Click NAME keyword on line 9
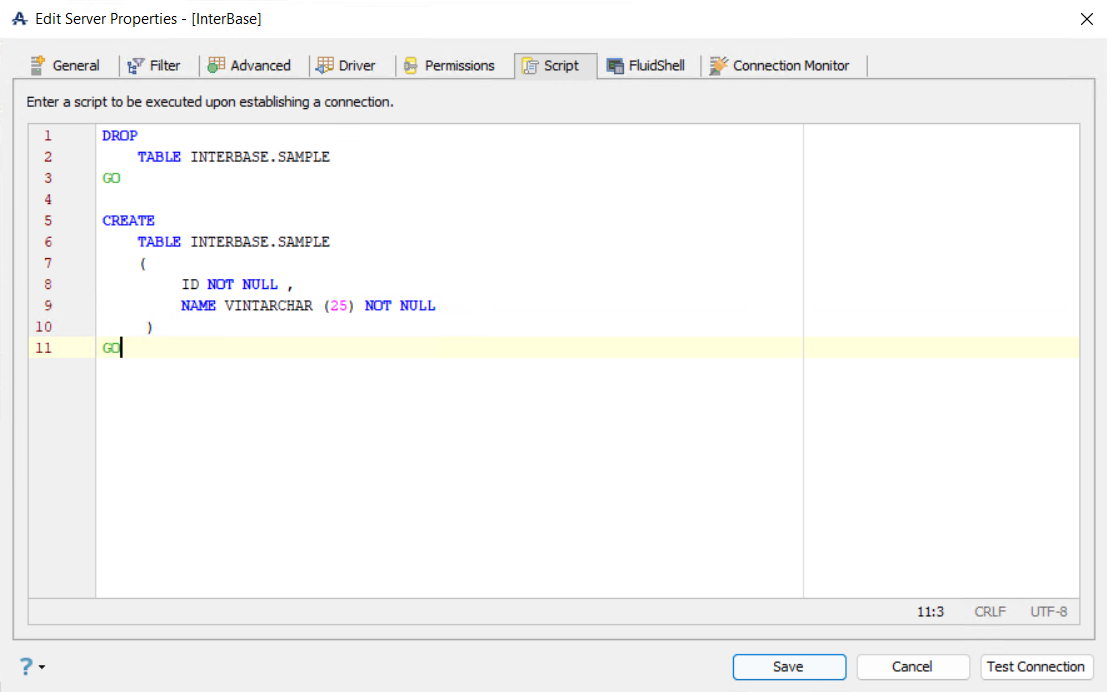Image resolution: width=1107 pixels, height=692 pixels. [198, 305]
